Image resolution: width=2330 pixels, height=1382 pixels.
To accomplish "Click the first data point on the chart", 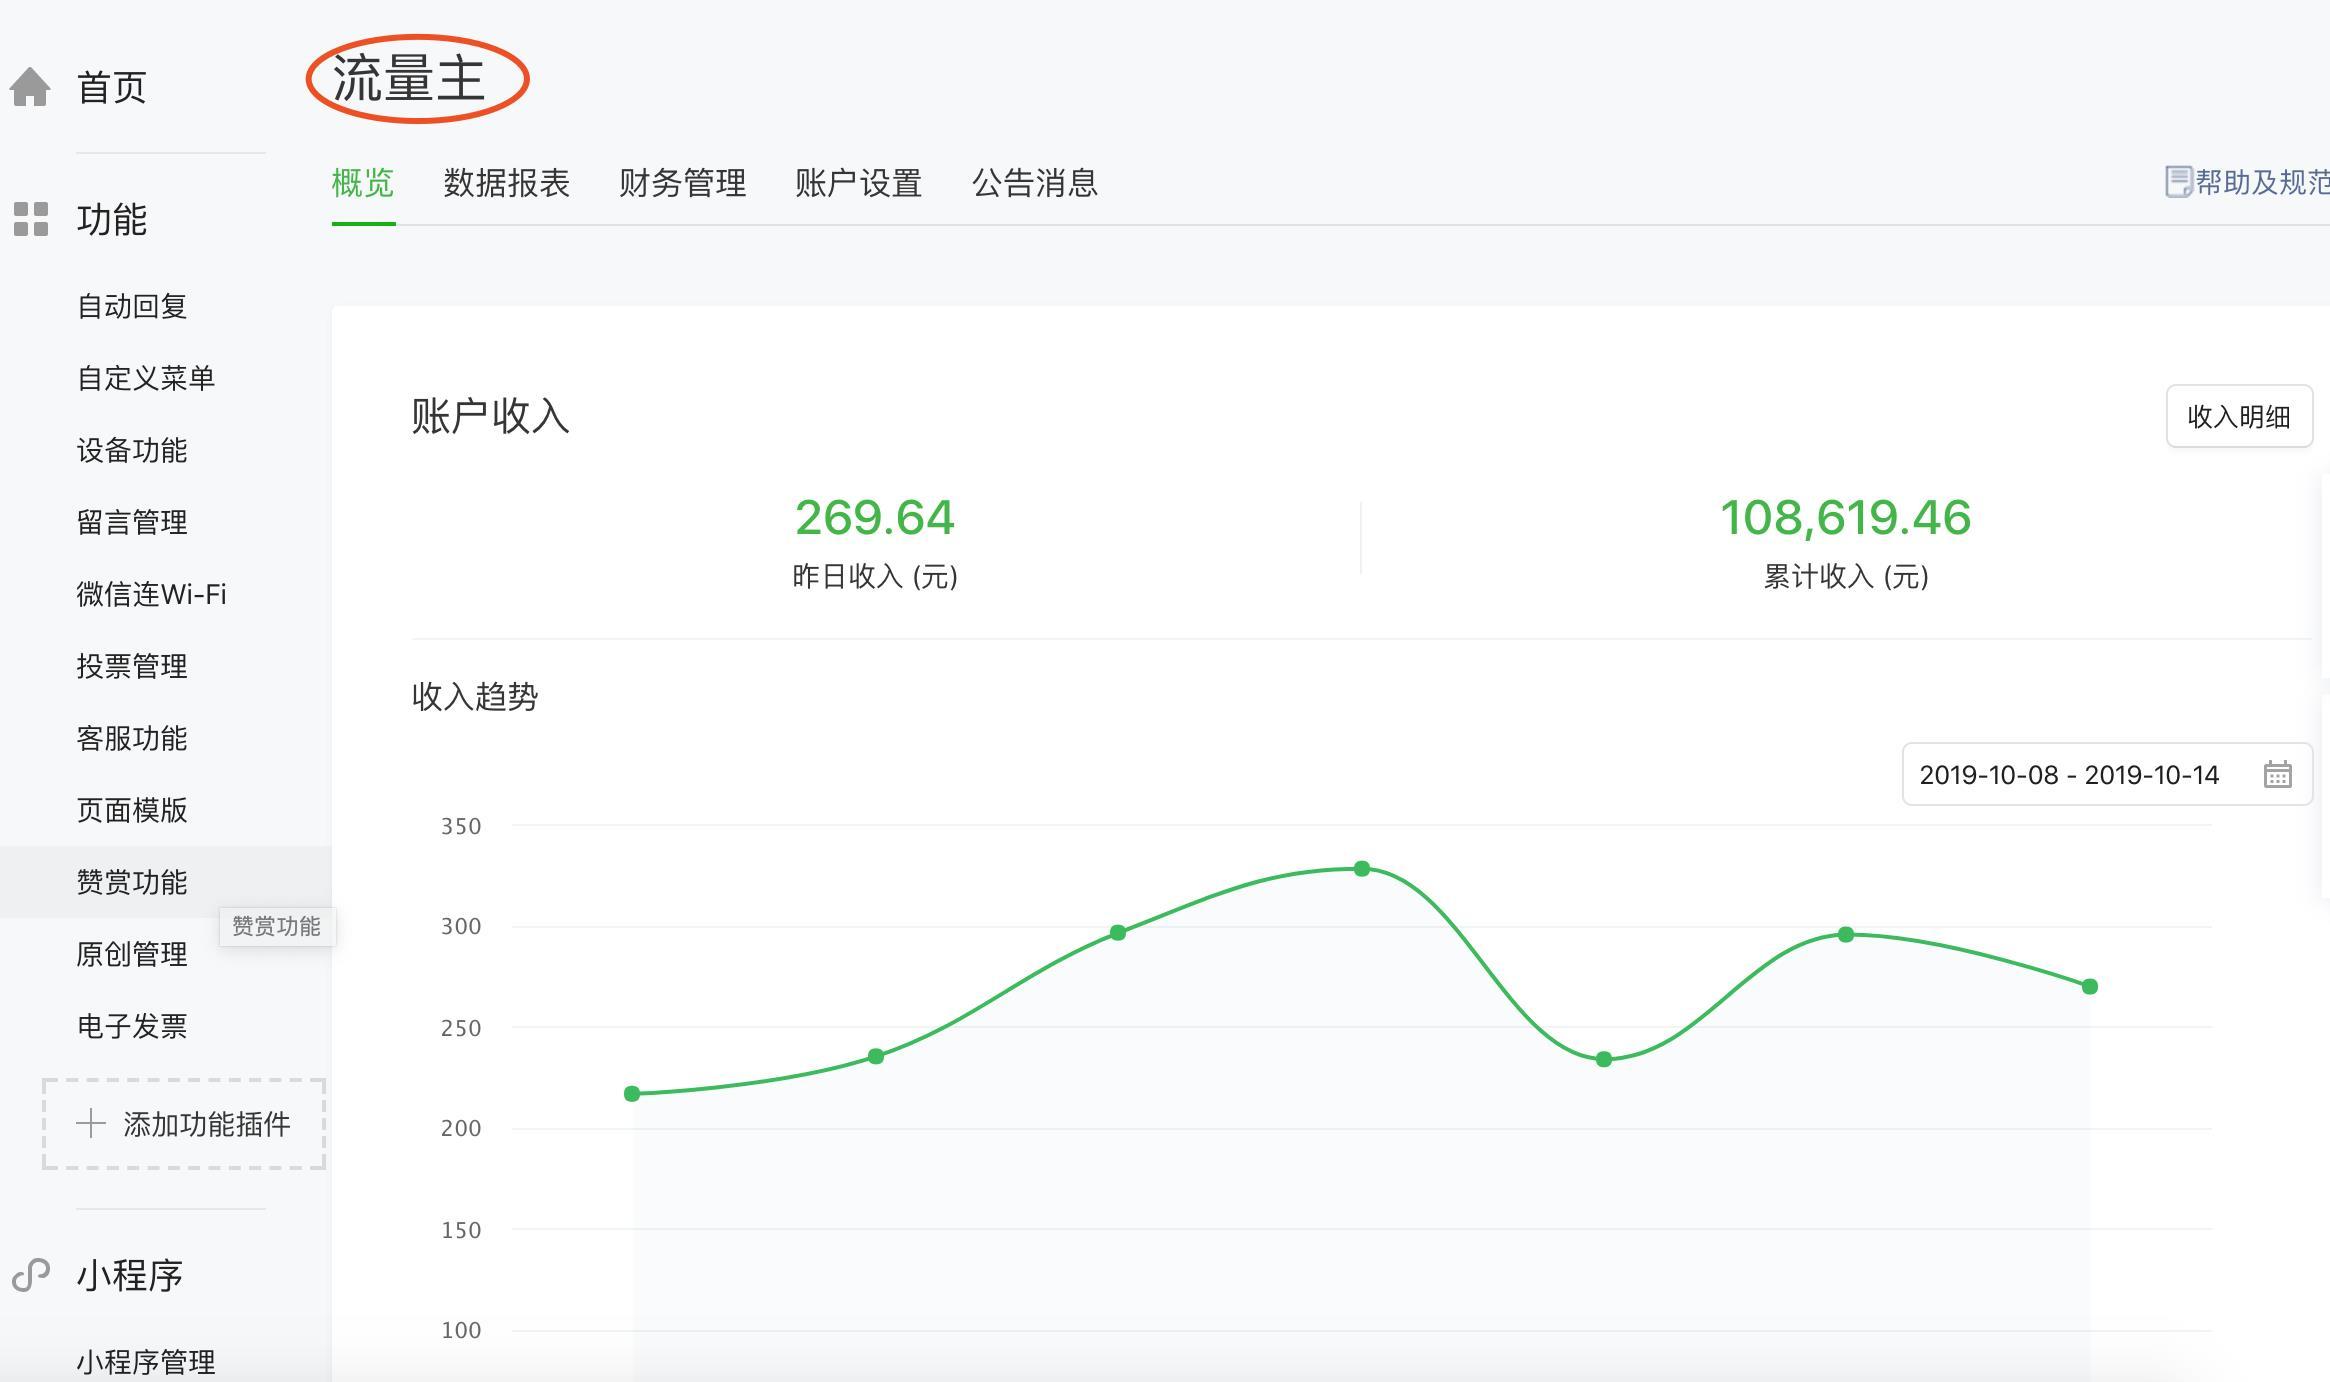I will [x=632, y=1094].
